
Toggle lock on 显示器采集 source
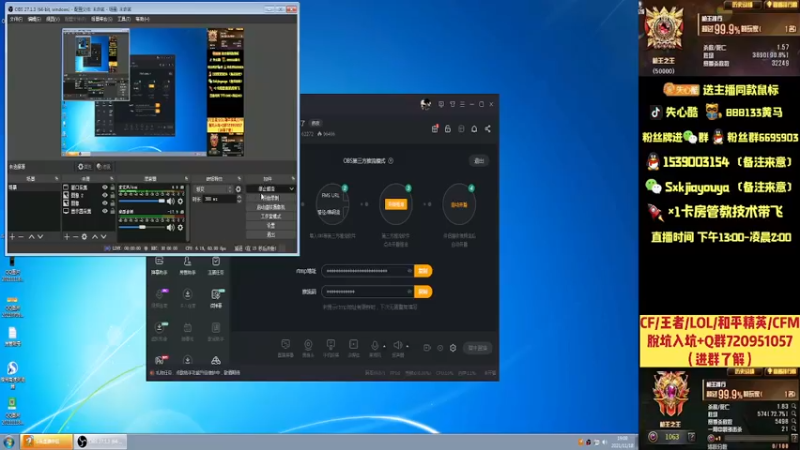(x=112, y=211)
